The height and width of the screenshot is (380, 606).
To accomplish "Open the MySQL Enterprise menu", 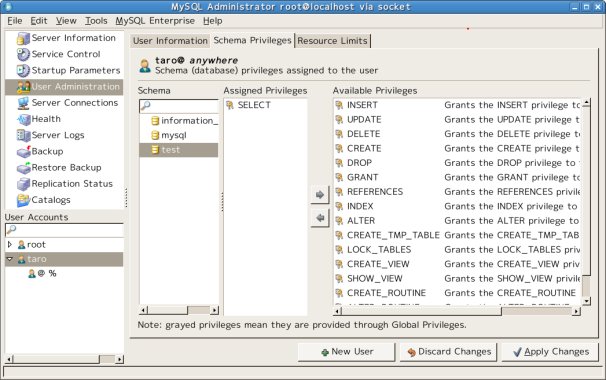I will [155, 21].
